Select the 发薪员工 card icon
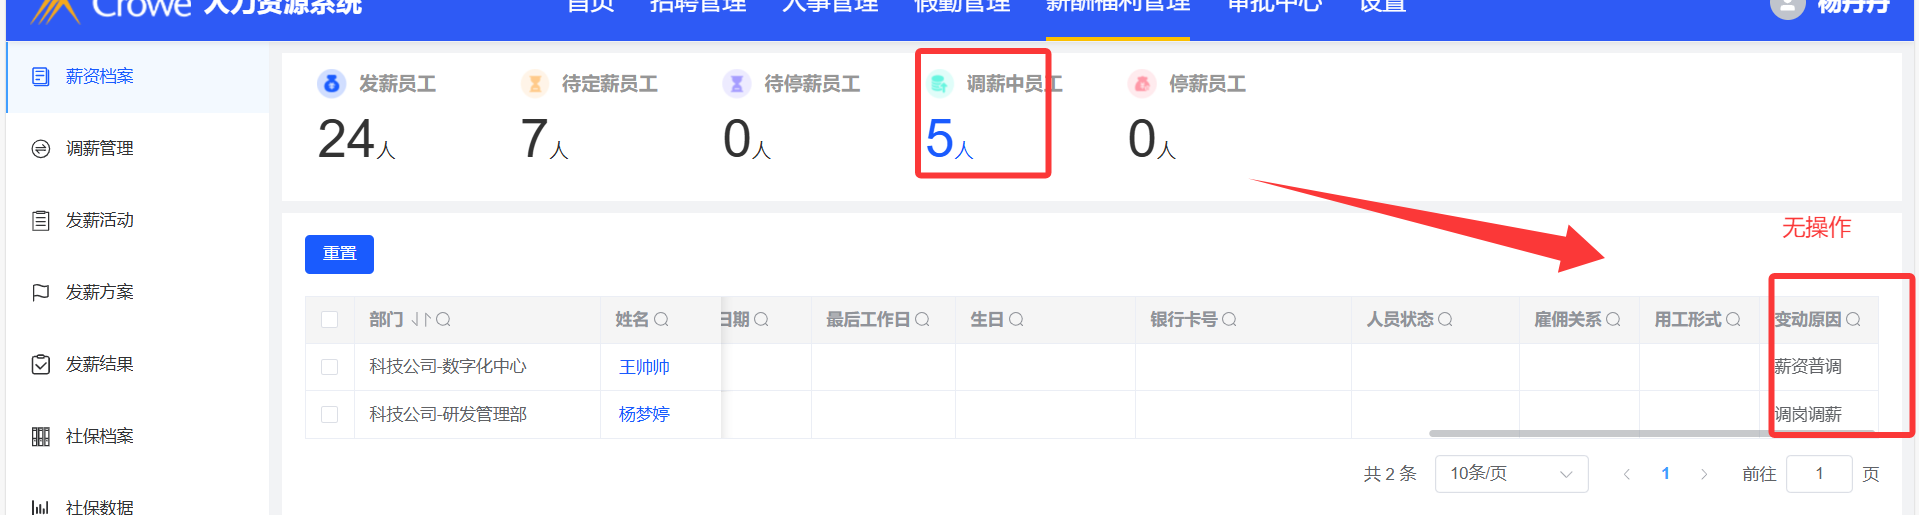Image resolution: width=1919 pixels, height=515 pixels. click(332, 84)
